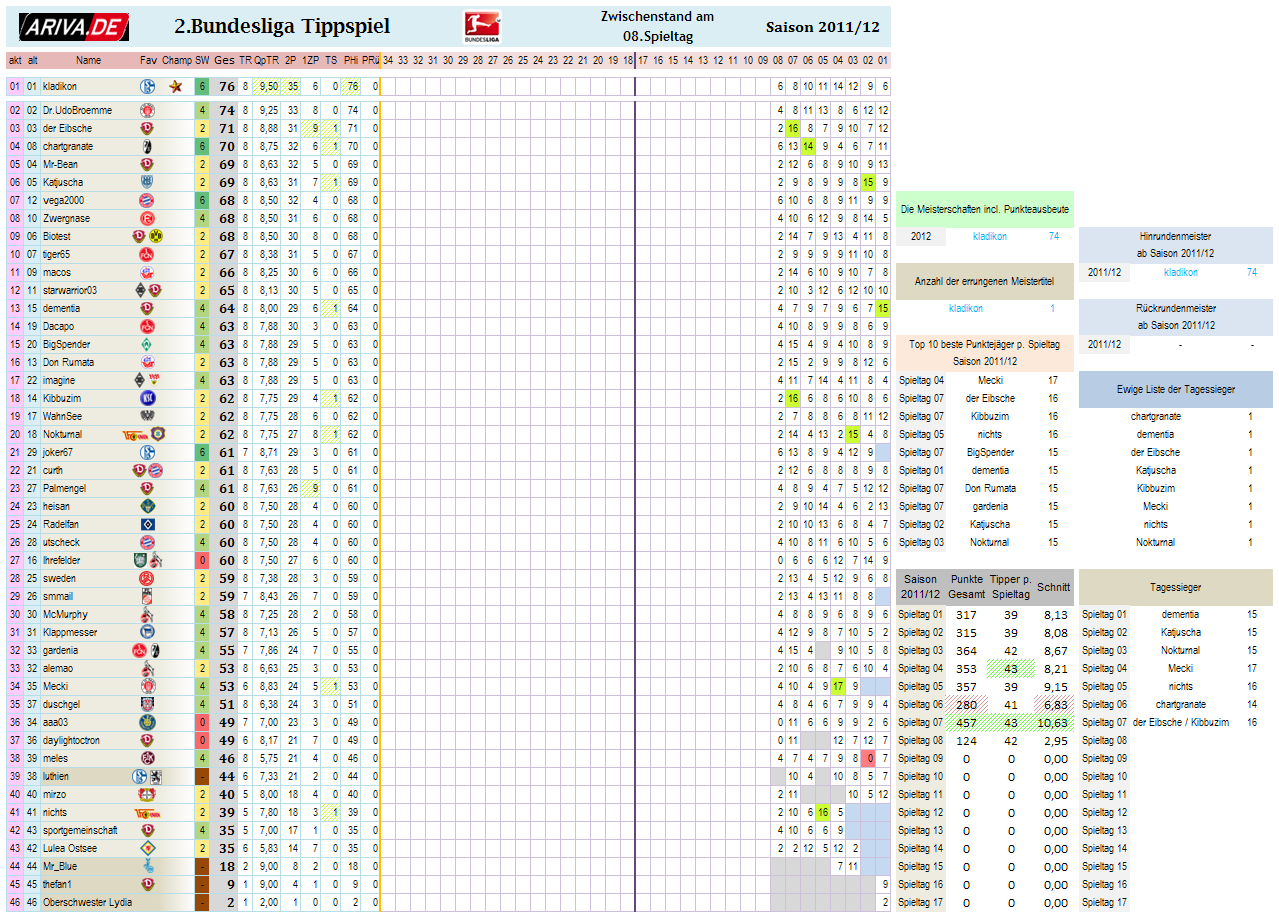Click 'Mecki' in the Top 10 Punktejäger list
The image size is (1279, 918).
990,381
